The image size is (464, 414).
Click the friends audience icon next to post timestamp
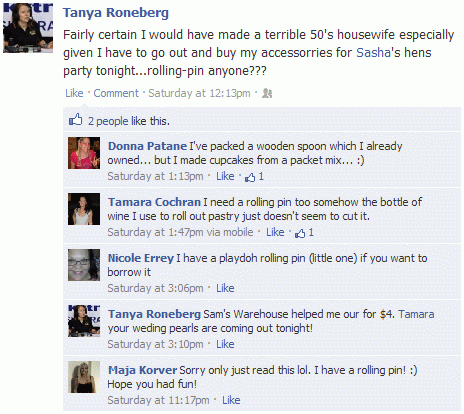(x=267, y=93)
